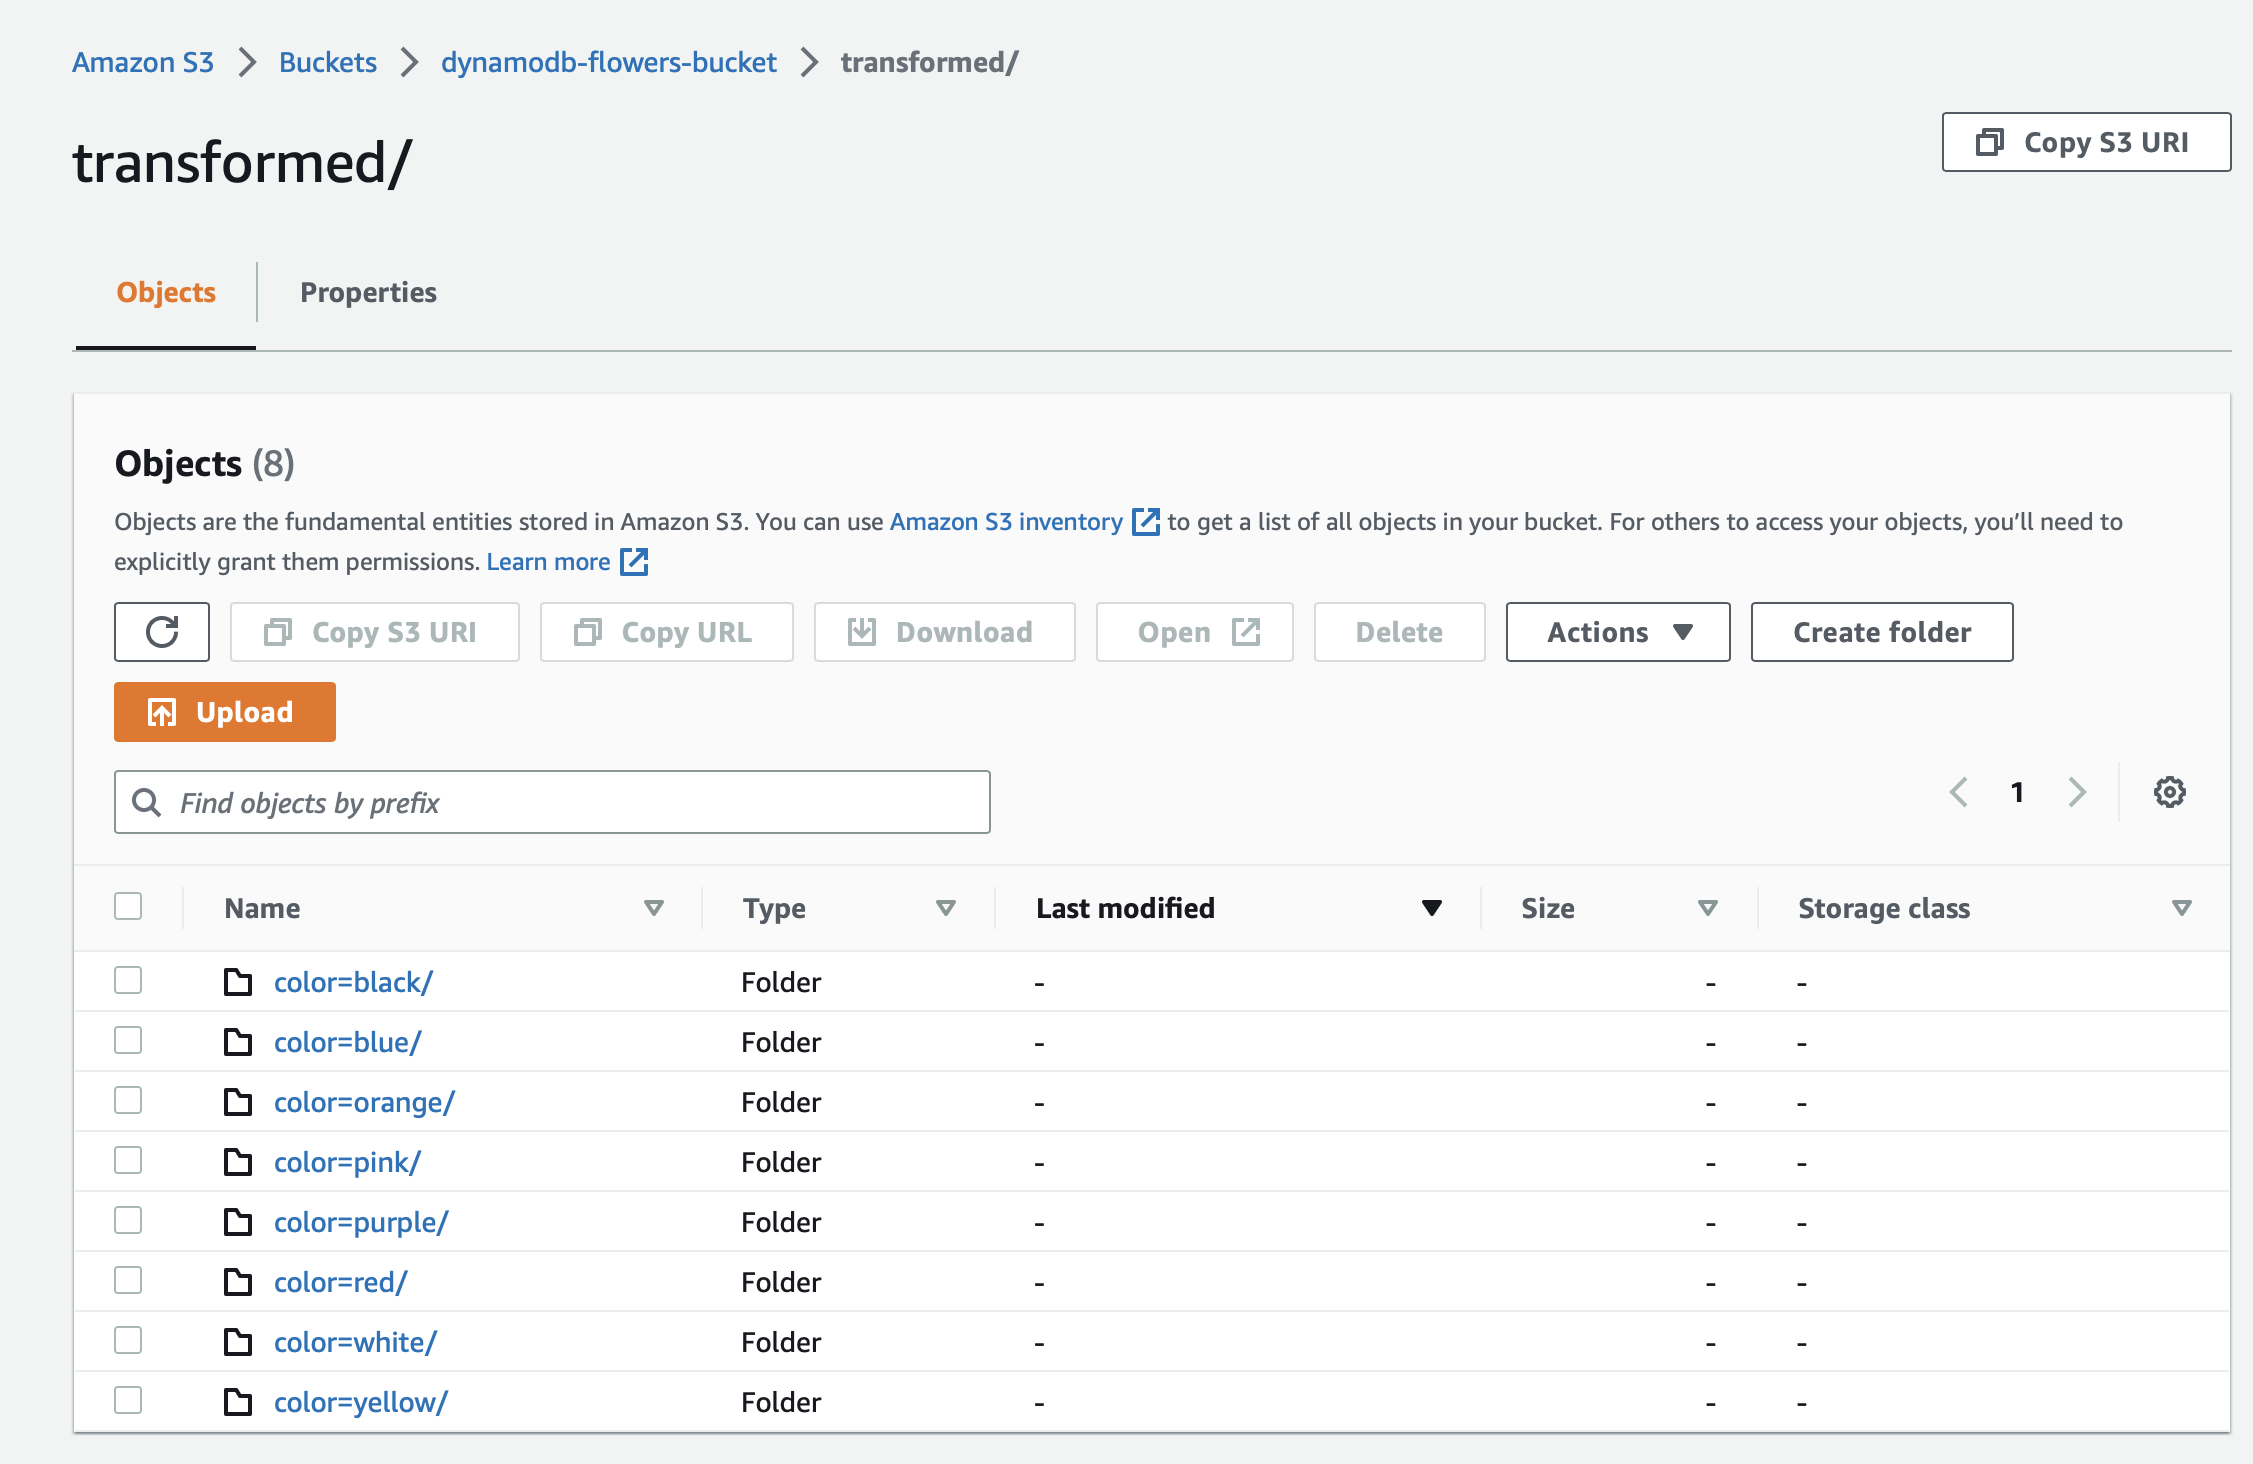The height and width of the screenshot is (1464, 2253).
Task: Check the box next to color=yellow/
Action: pos(128,1400)
